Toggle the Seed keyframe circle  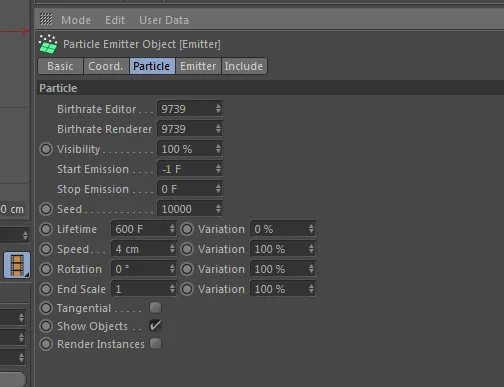(x=46, y=209)
